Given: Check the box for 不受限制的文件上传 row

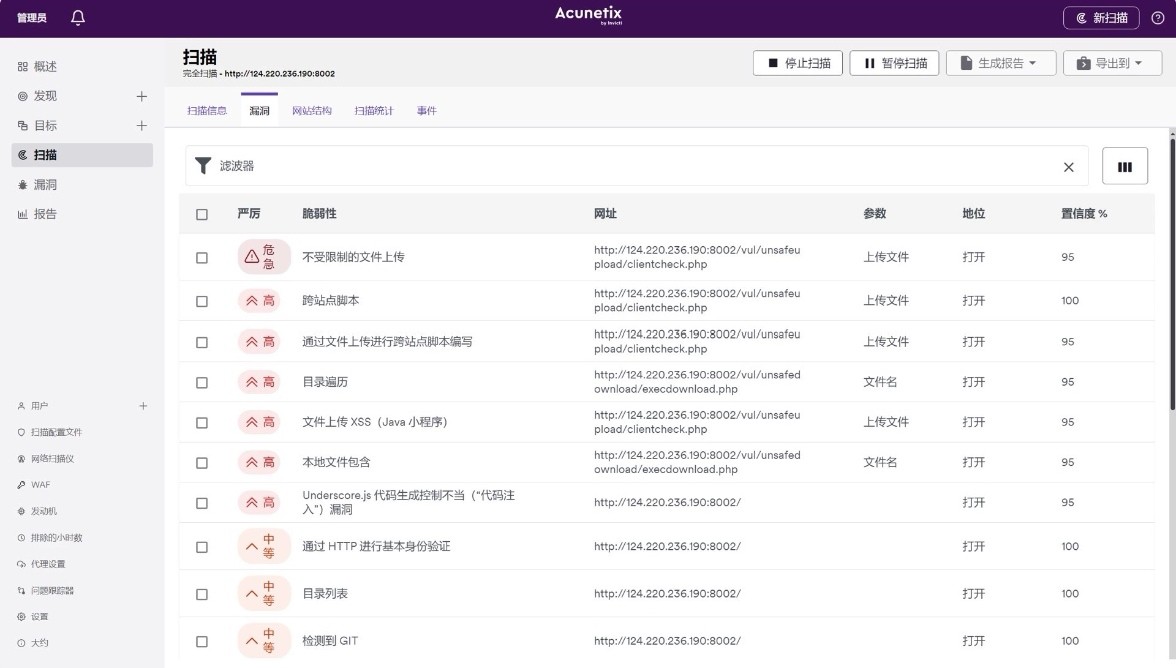Looking at the screenshot, I should 202,258.
